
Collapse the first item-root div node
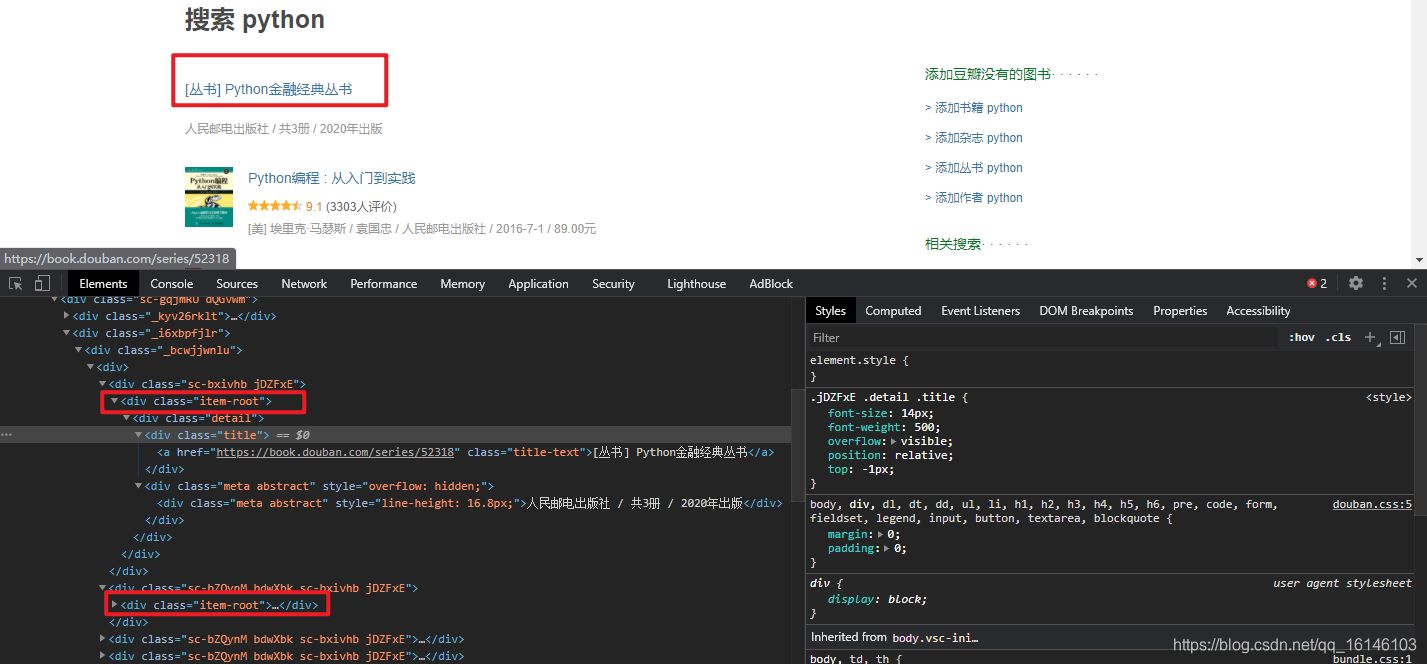click(114, 401)
